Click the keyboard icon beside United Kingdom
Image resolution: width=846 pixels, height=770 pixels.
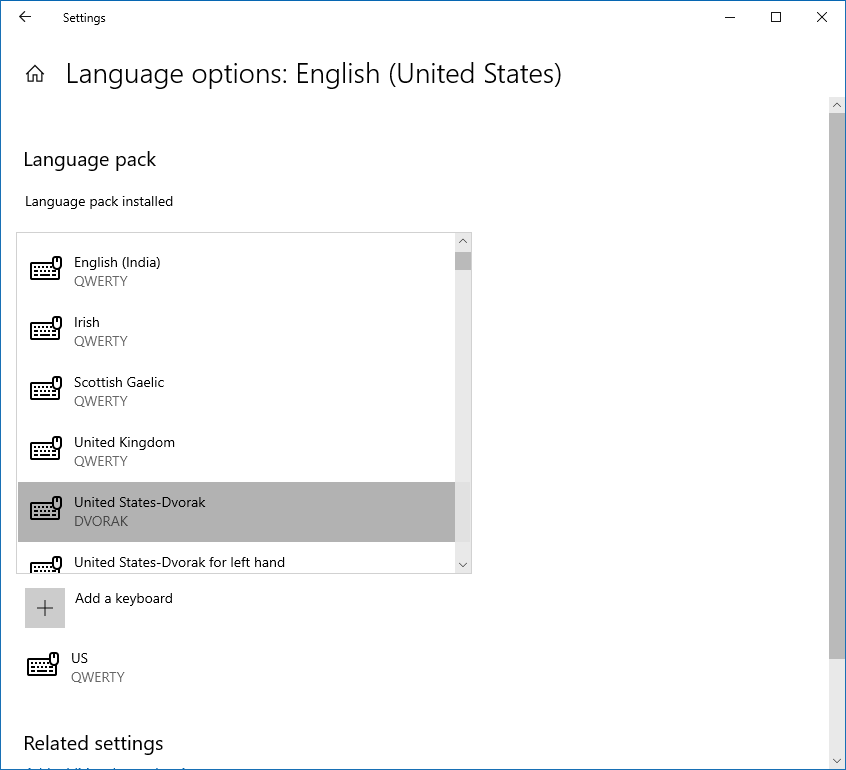pyautogui.click(x=46, y=450)
